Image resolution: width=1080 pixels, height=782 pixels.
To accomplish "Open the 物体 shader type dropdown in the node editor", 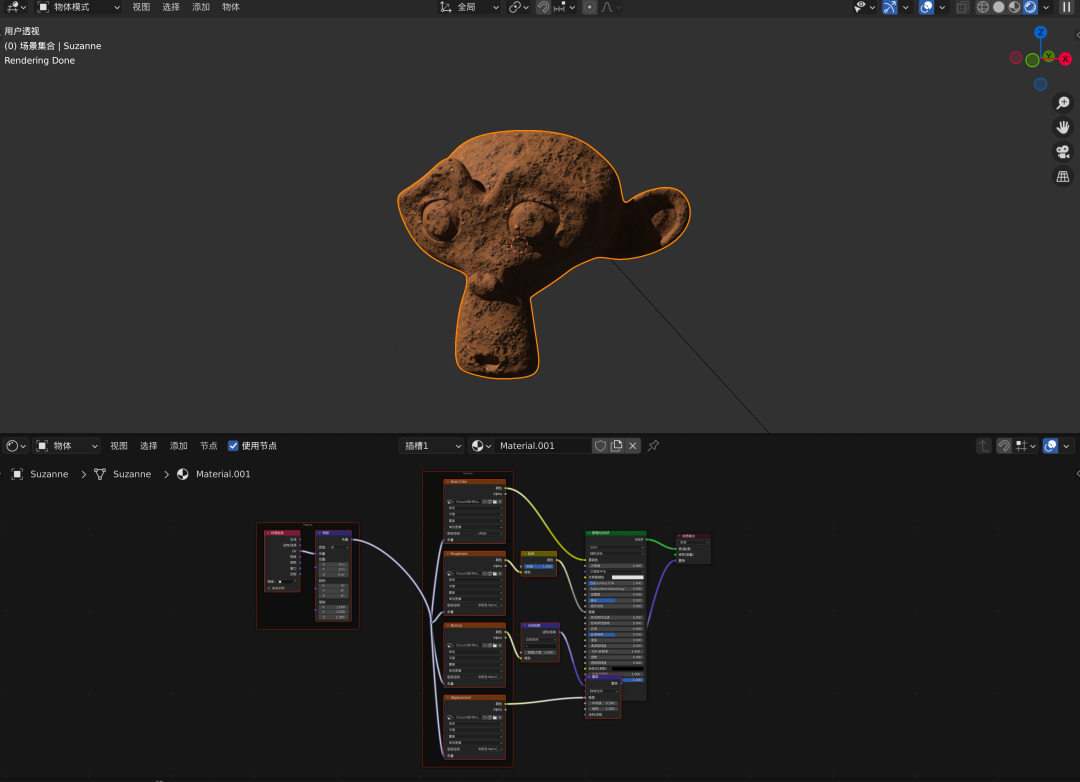I will (x=67, y=446).
